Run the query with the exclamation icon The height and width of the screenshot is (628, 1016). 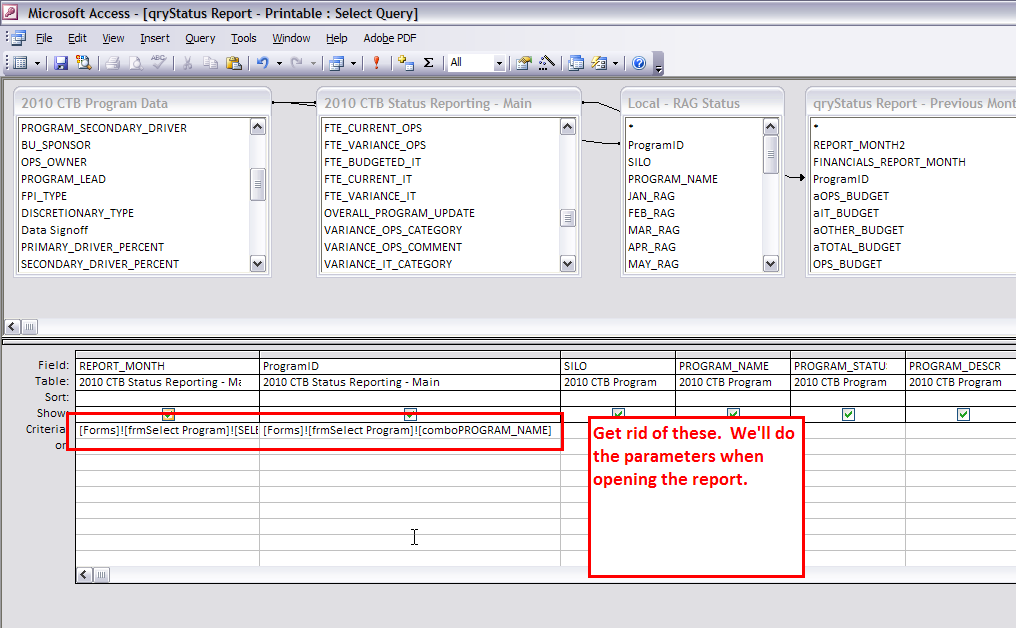(376, 63)
